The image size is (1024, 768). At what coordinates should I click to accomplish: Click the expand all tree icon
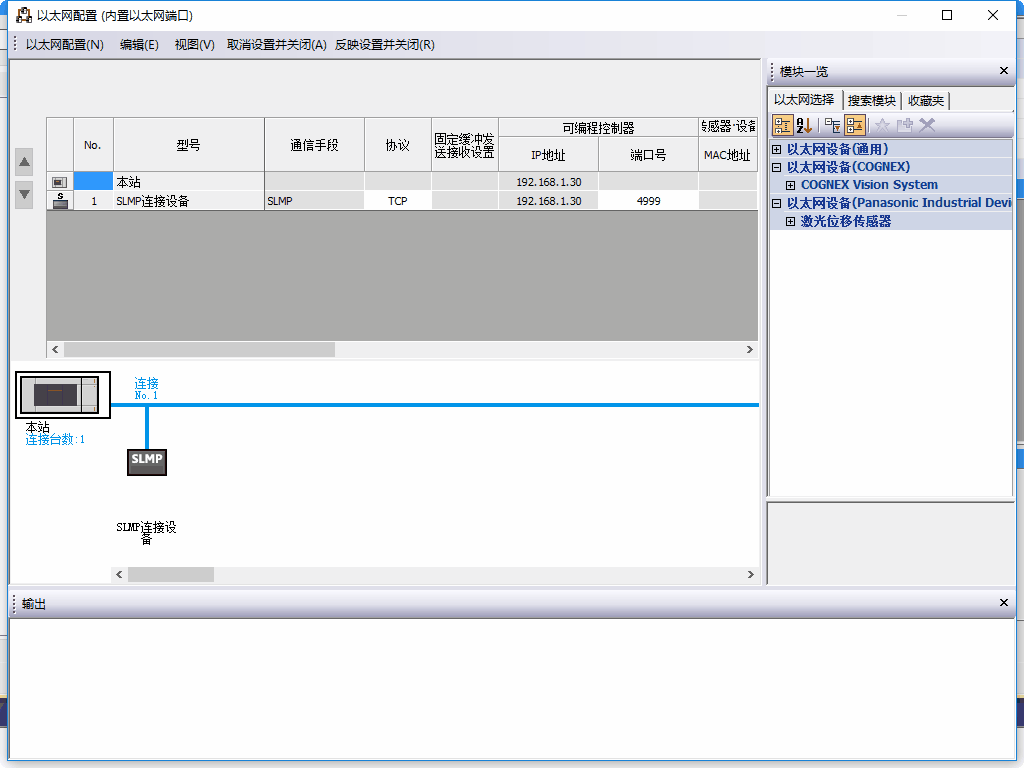pos(832,125)
